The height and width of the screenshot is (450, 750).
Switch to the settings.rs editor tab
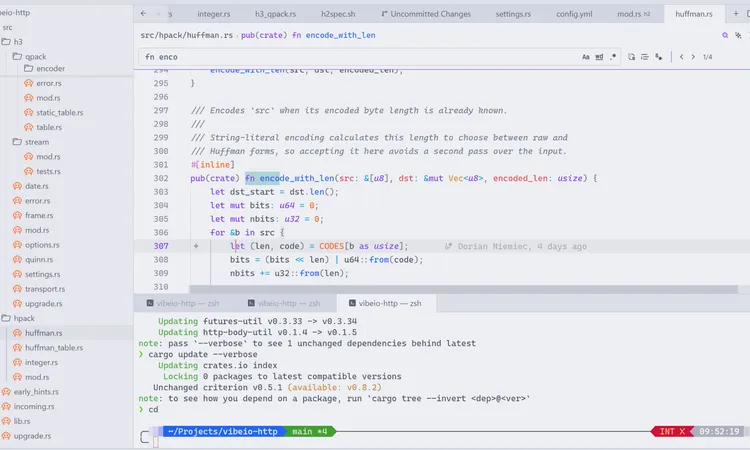(513, 14)
